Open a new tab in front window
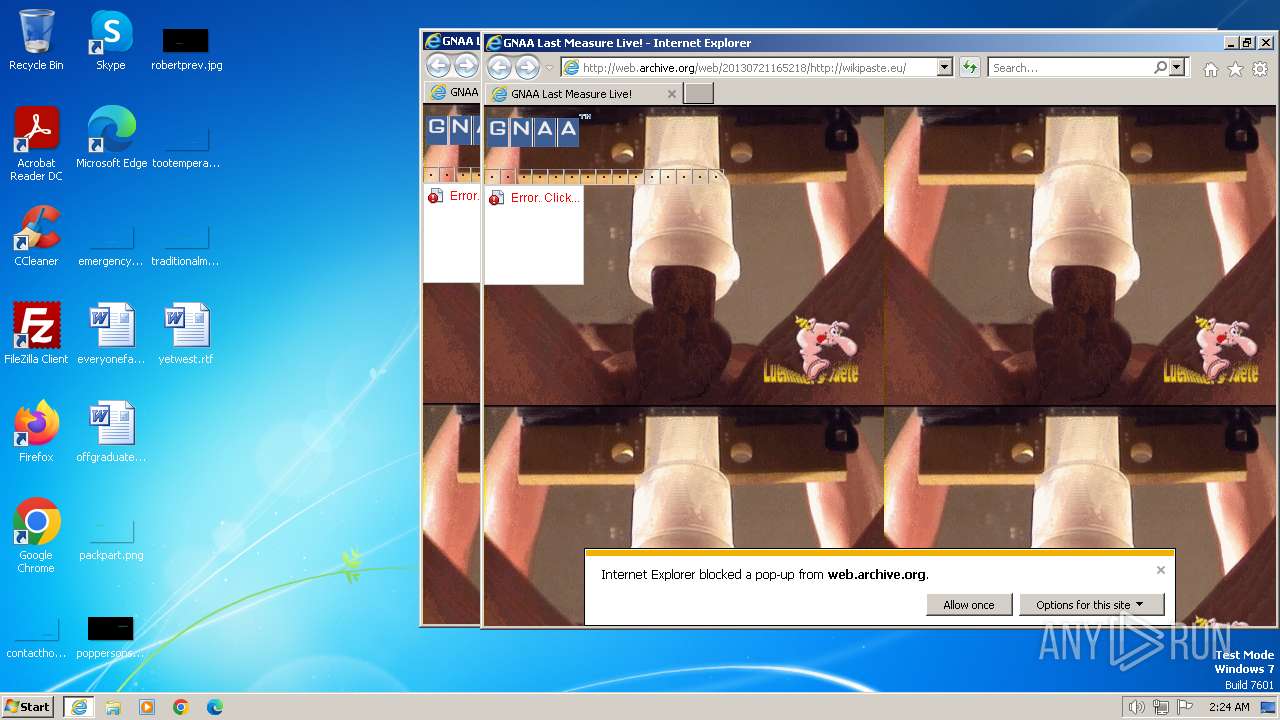The width and height of the screenshot is (1280, 720). [x=699, y=94]
